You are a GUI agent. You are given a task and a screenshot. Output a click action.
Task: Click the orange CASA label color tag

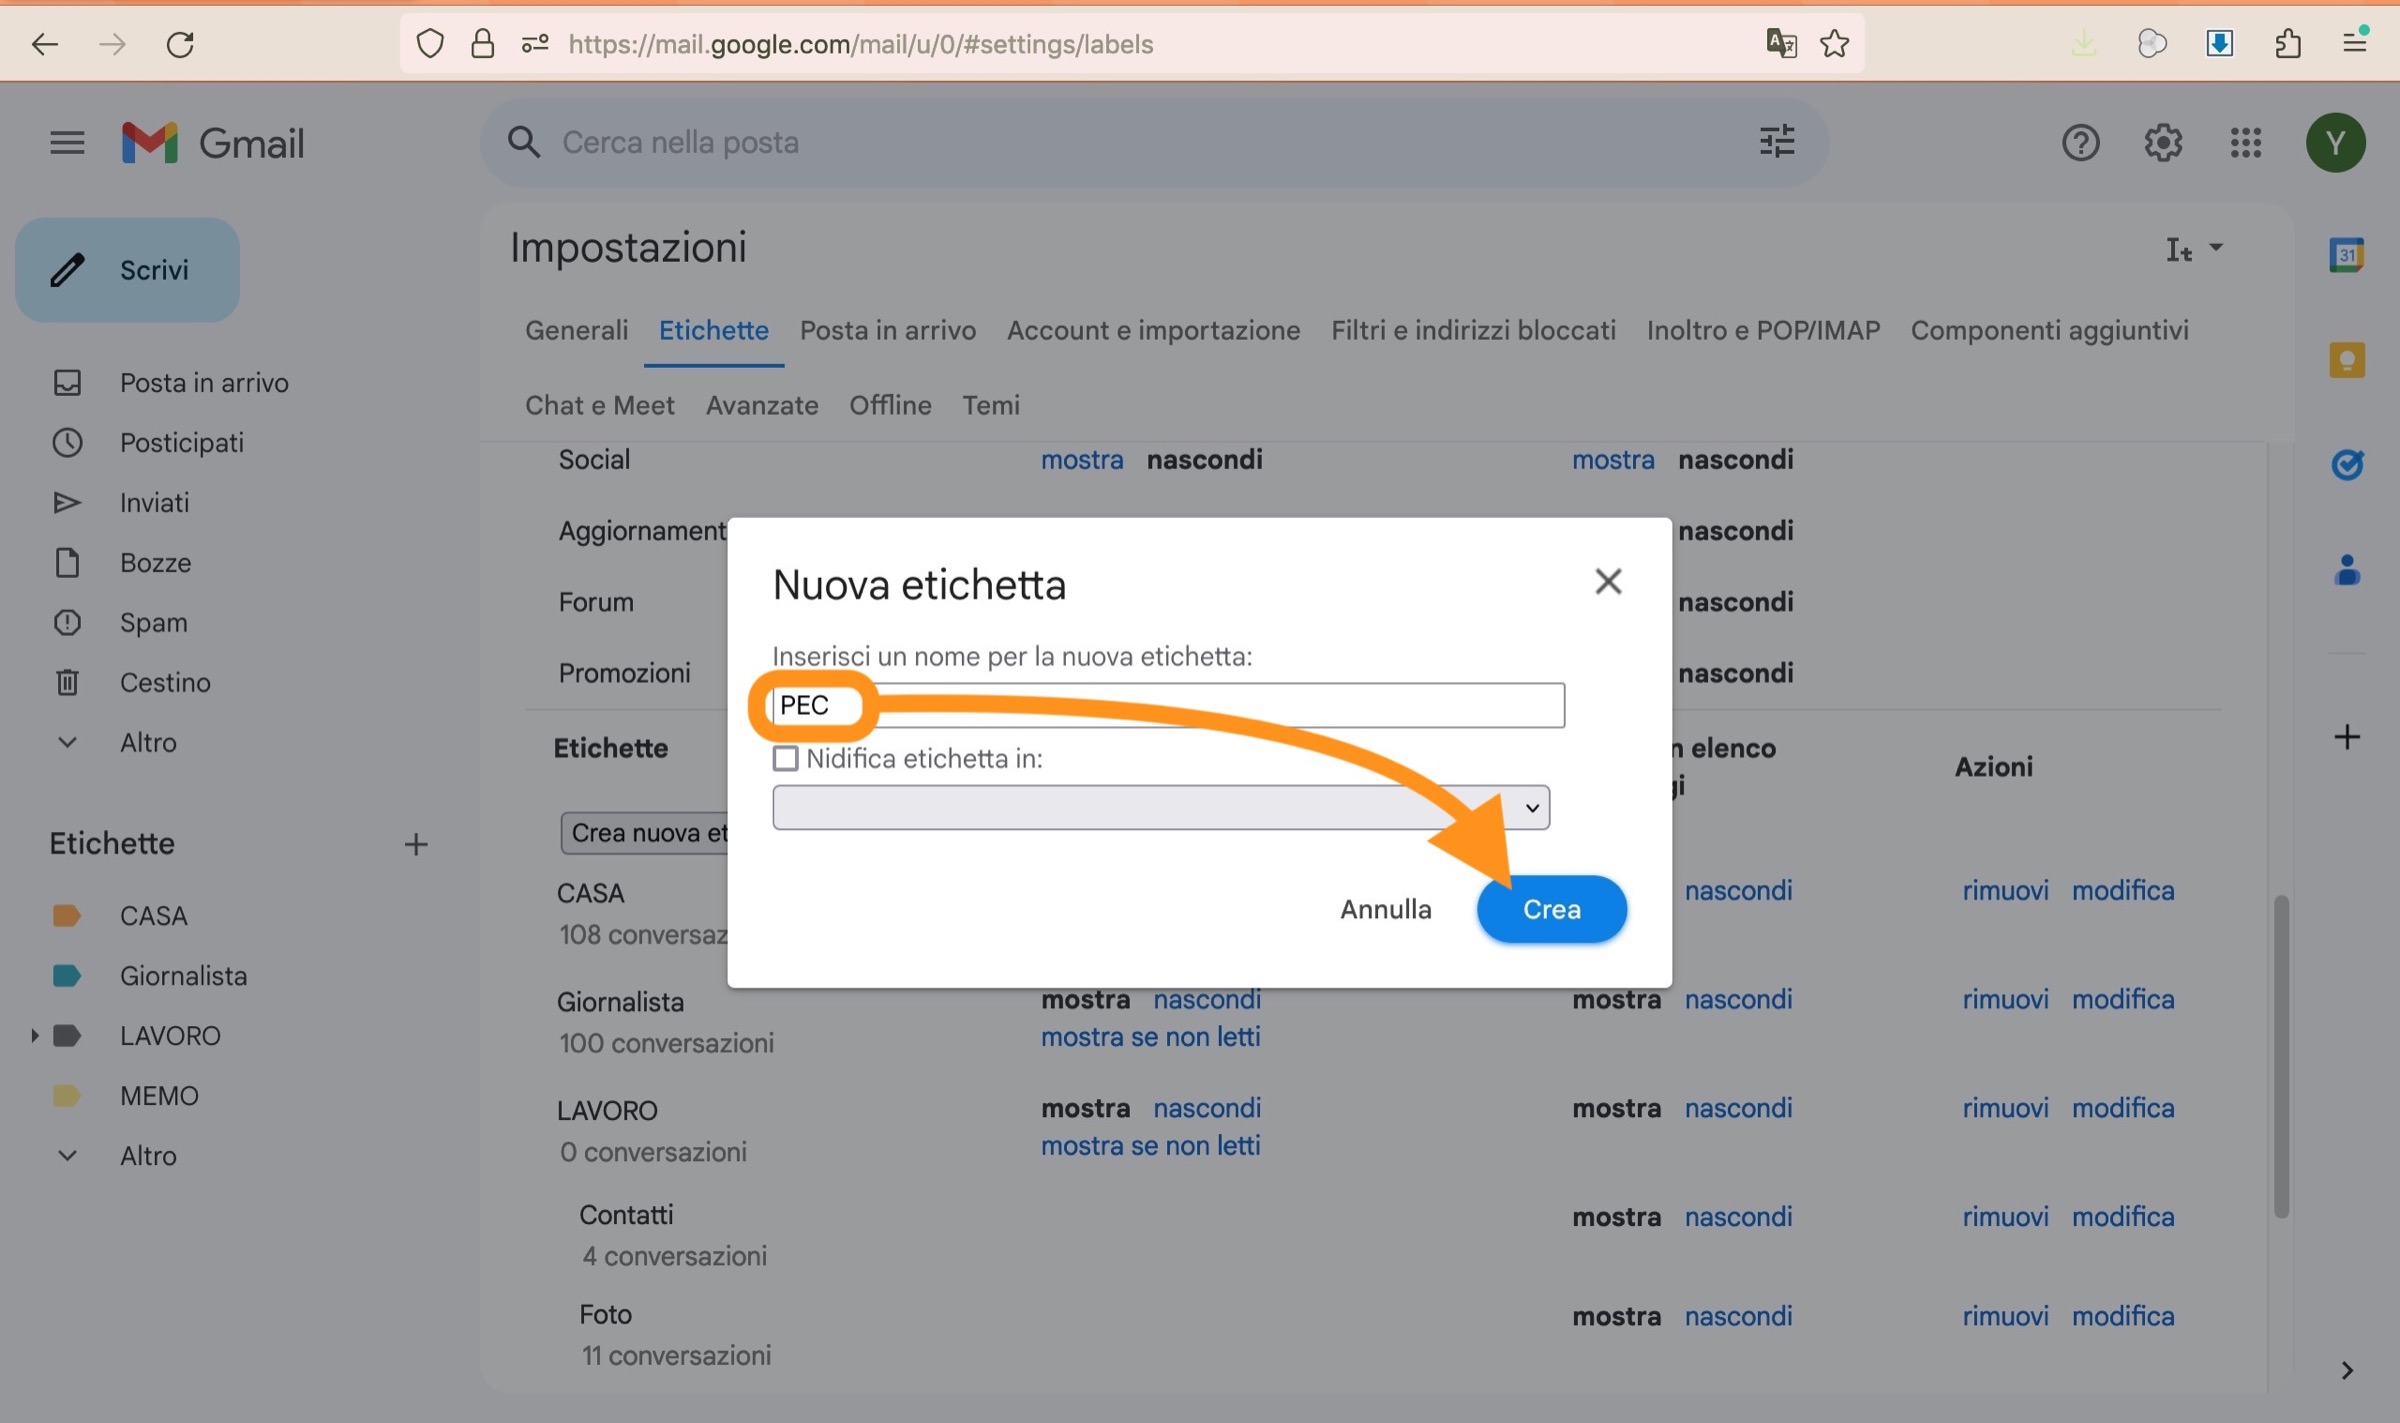(66, 915)
